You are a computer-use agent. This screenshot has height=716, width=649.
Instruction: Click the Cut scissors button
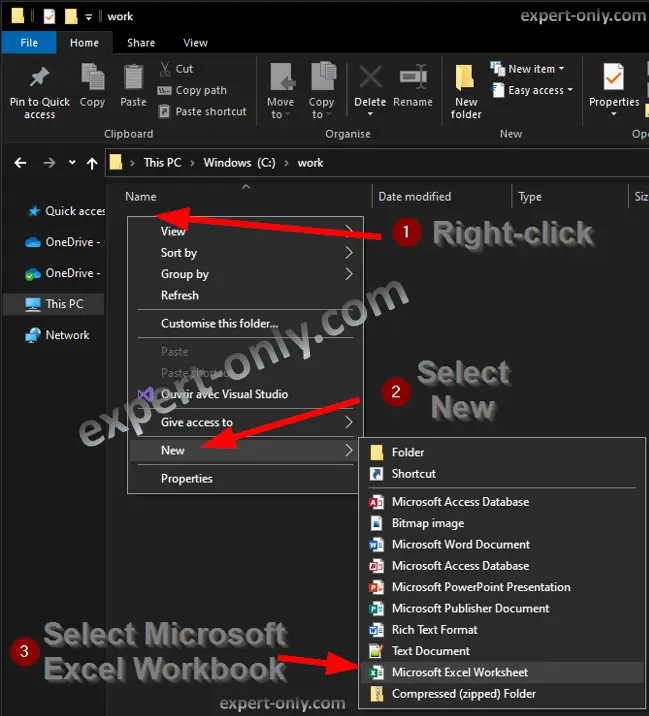click(x=176, y=69)
